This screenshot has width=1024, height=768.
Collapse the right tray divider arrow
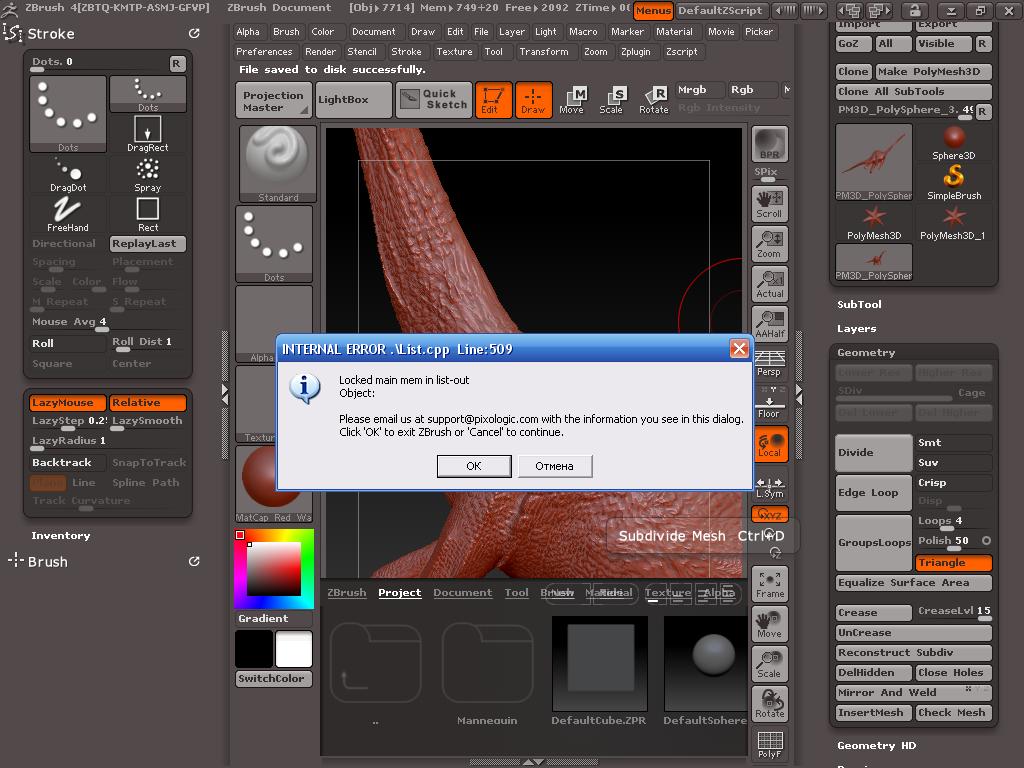(x=799, y=394)
